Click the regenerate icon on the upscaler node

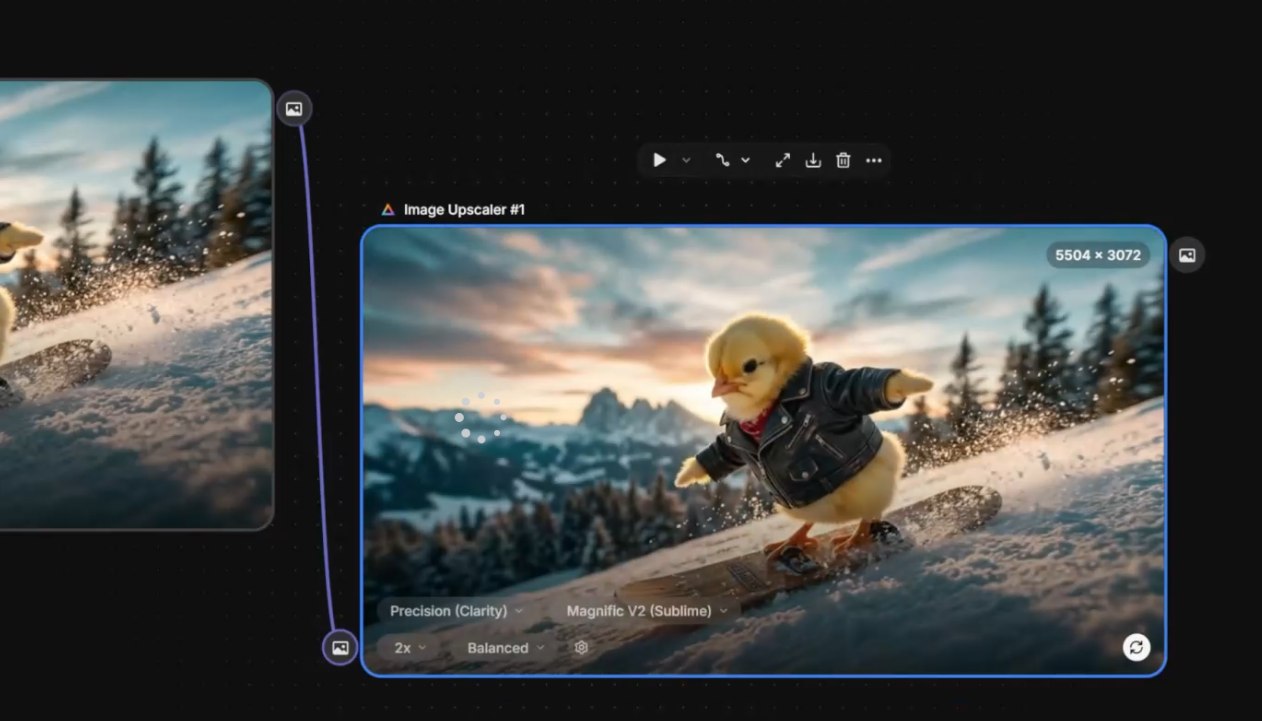pyautogui.click(x=1136, y=648)
